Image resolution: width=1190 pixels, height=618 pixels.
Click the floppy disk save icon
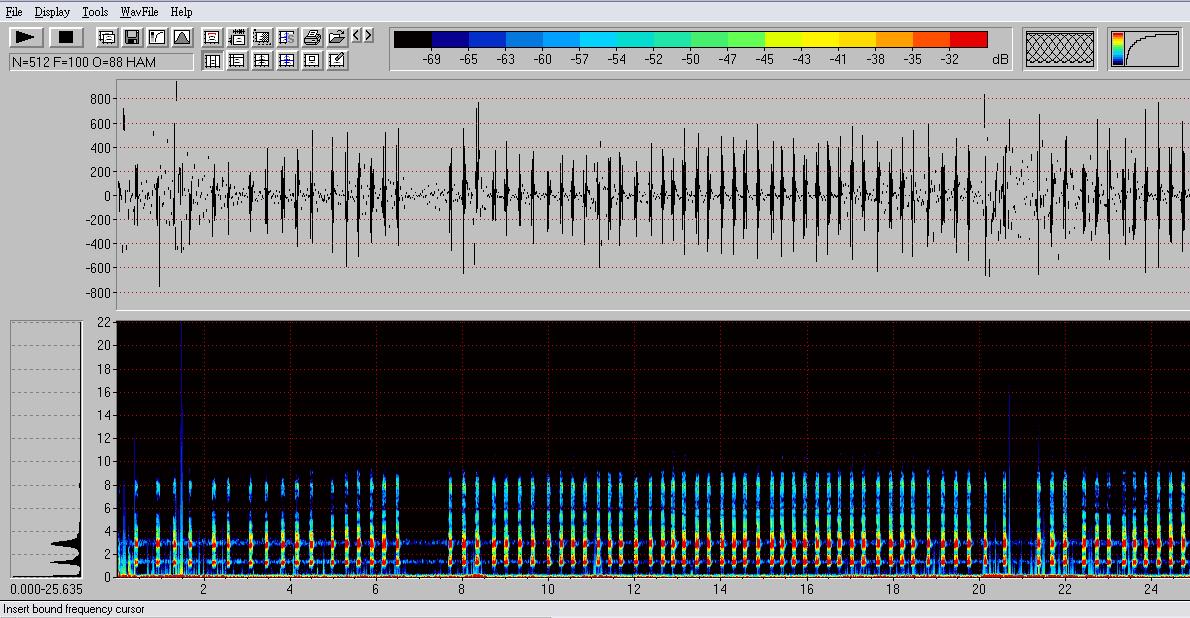[131, 37]
